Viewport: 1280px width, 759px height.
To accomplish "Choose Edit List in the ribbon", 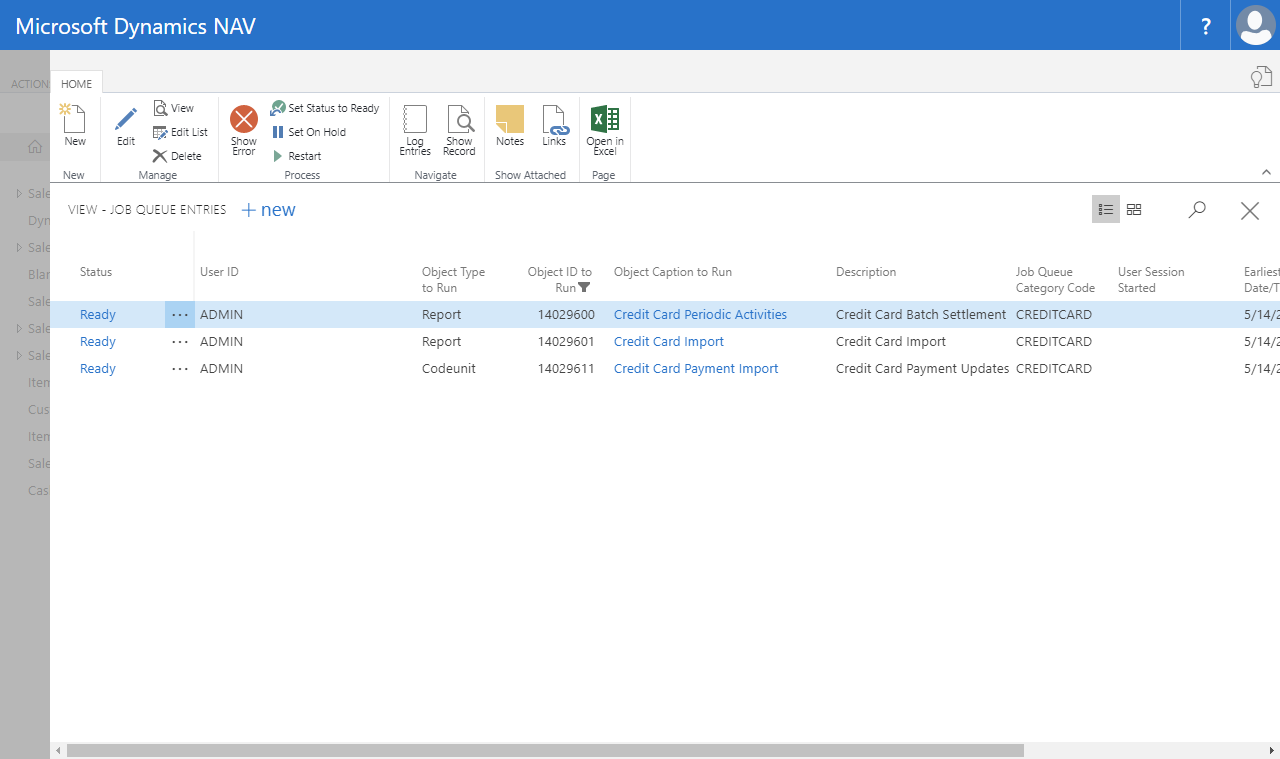I will (x=180, y=132).
